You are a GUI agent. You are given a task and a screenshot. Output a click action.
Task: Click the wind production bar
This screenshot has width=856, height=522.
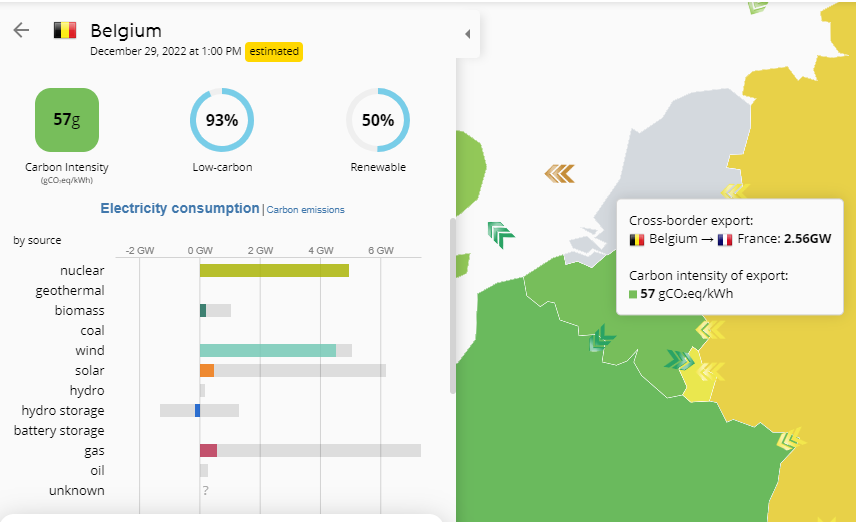point(267,350)
